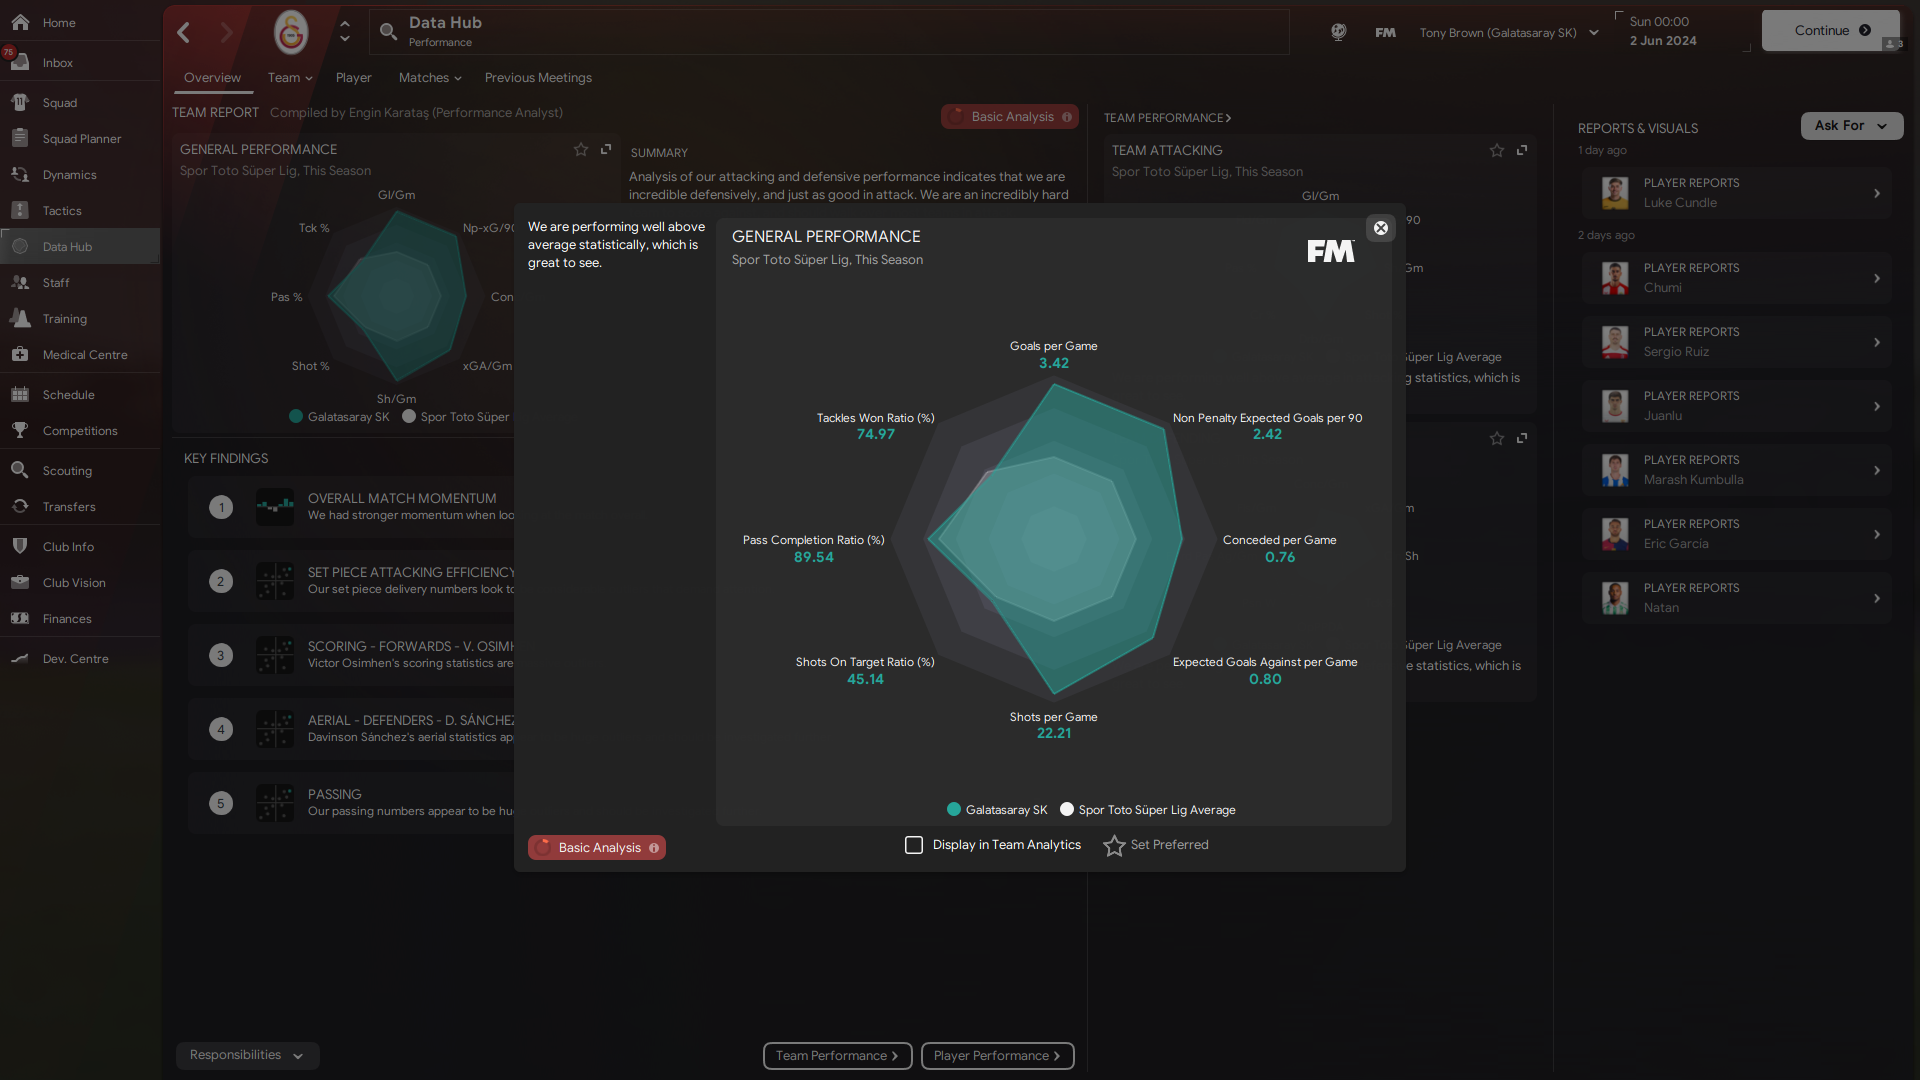Image resolution: width=1920 pixels, height=1080 pixels.
Task: Toggle Basic Analysis in the popup
Action: pos(597,848)
